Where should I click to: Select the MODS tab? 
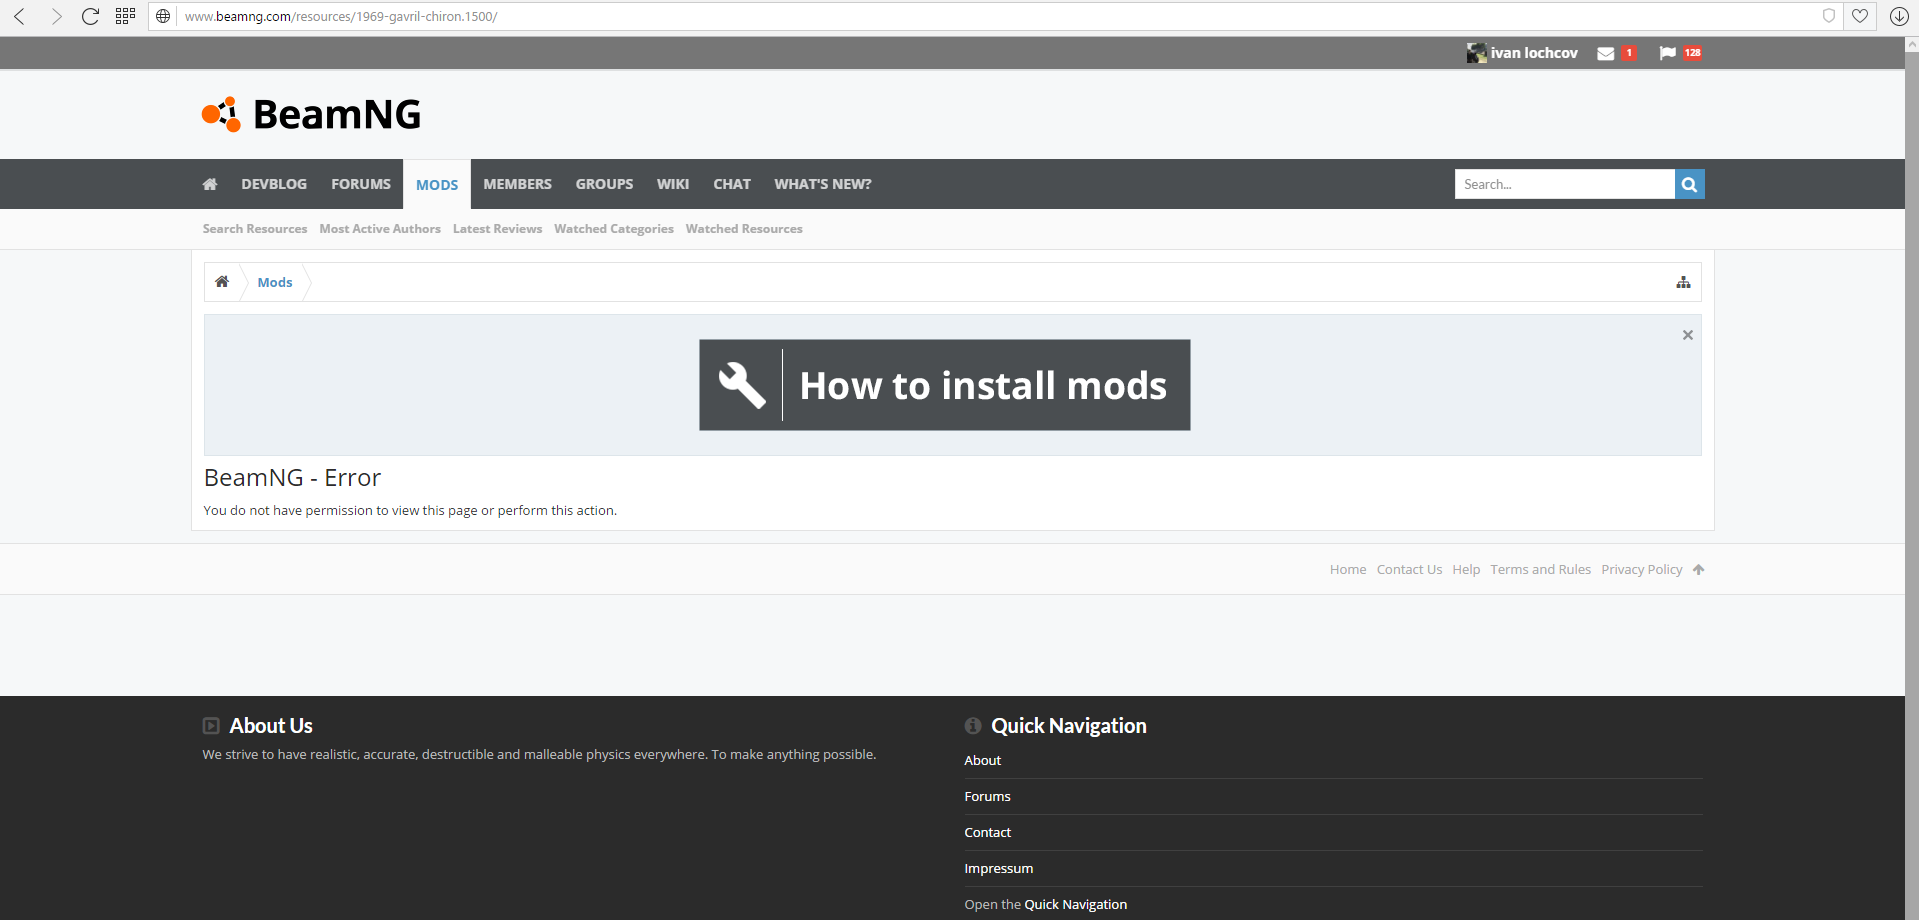[437, 184]
